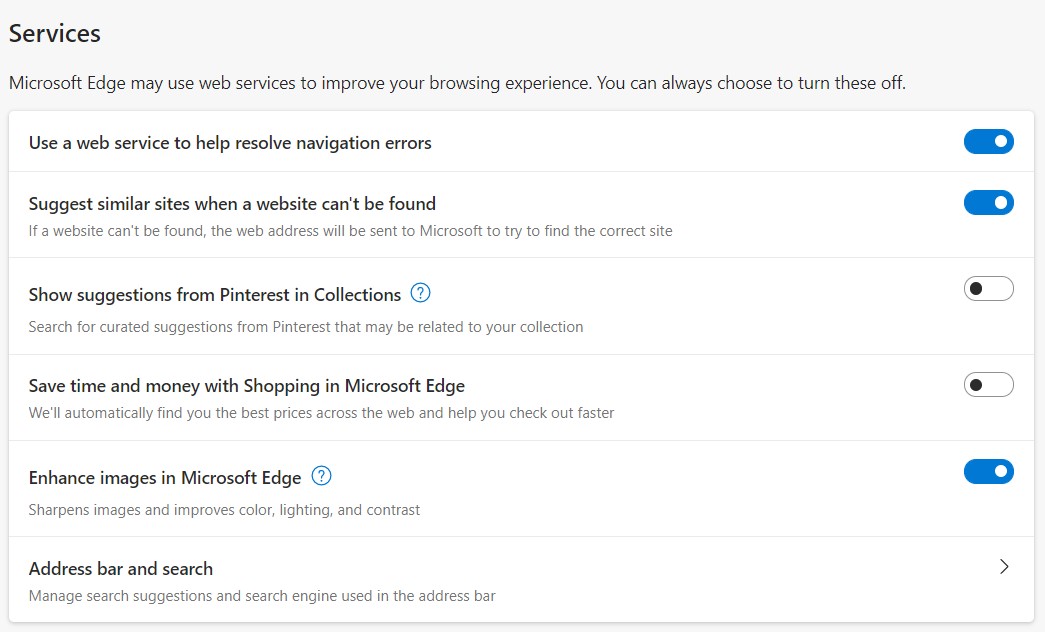Click 'We'll automatically find you the best prices' text
The height and width of the screenshot is (632, 1045).
tap(321, 413)
